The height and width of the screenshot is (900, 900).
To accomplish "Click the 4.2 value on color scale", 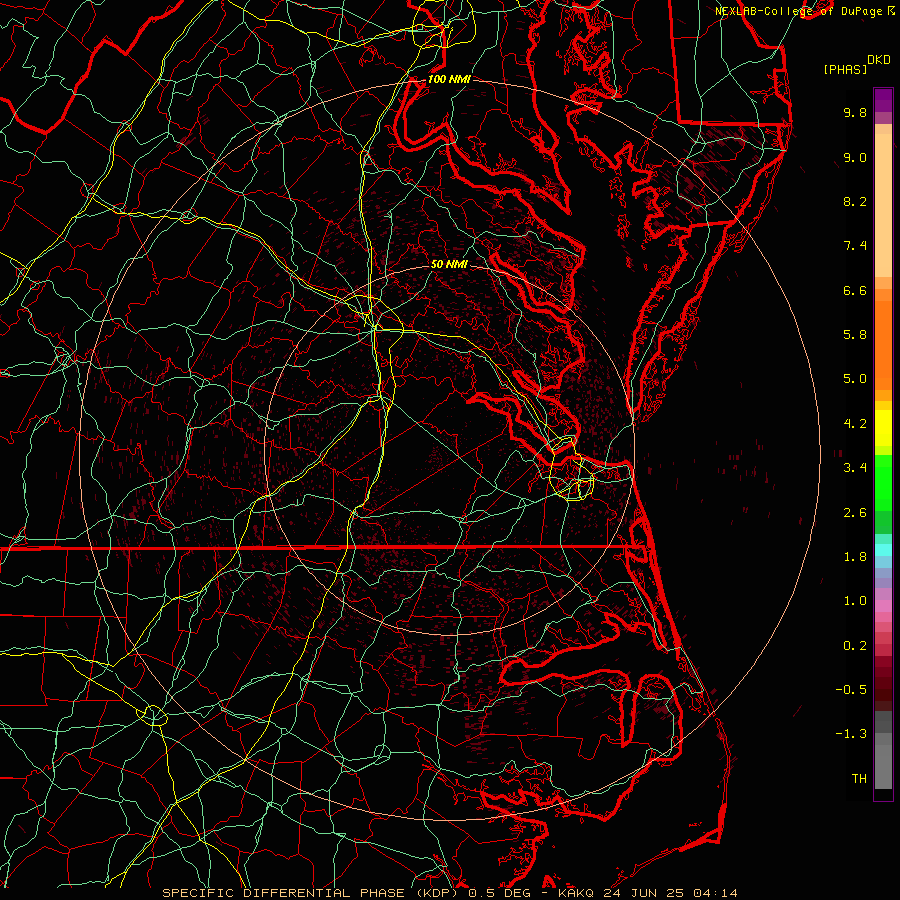I will click(x=855, y=424).
